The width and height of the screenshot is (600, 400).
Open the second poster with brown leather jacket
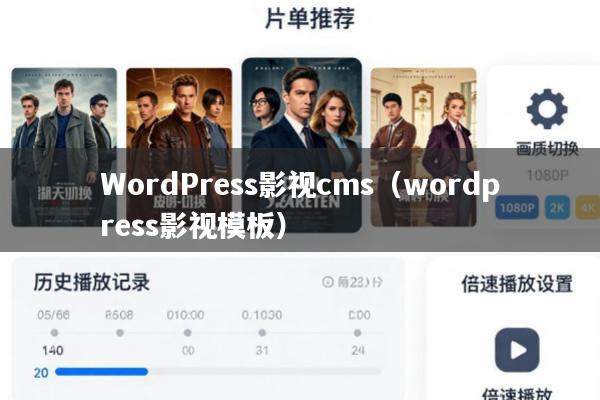click(x=179, y=147)
